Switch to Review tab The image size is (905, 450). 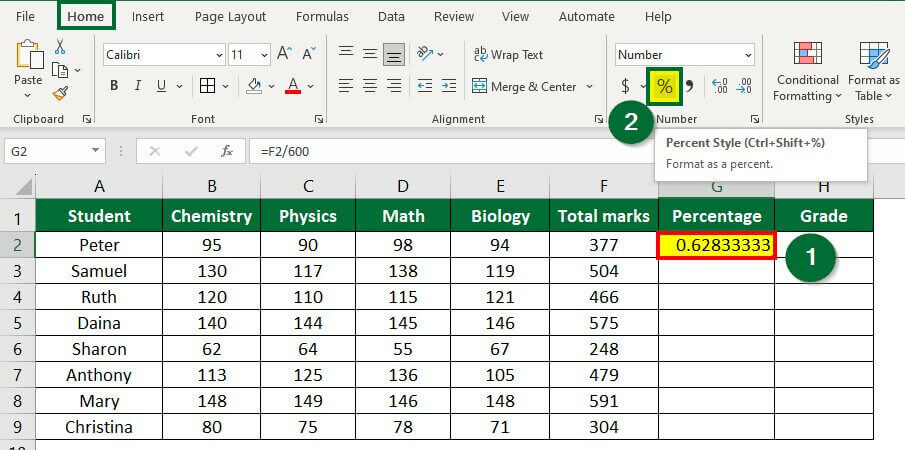454,17
